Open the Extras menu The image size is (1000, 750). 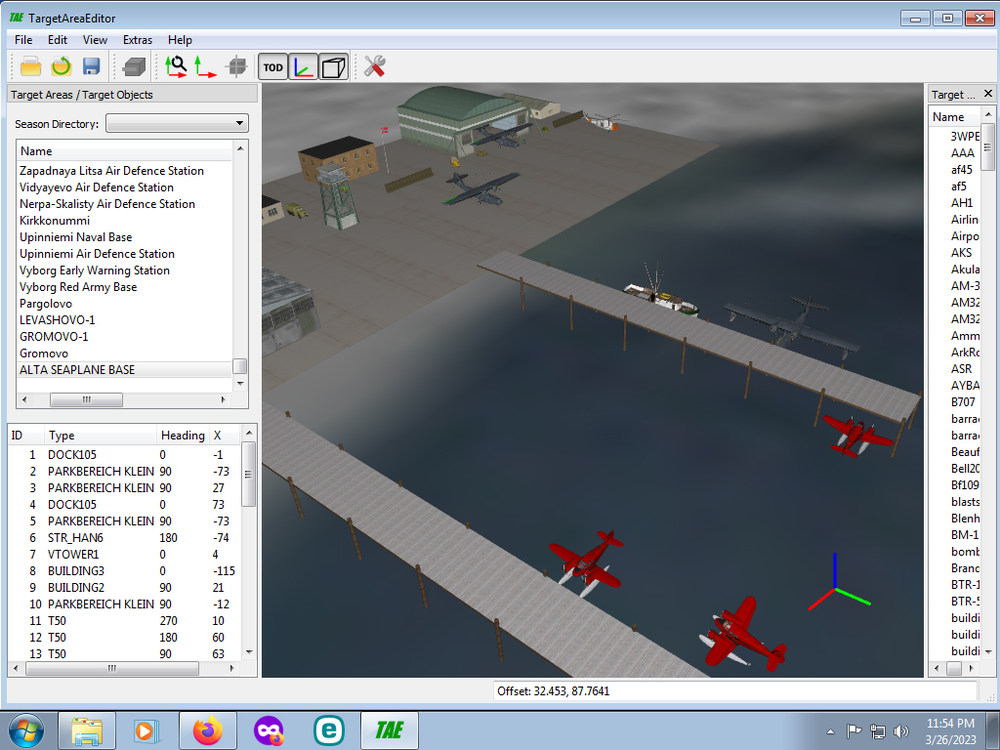(138, 40)
